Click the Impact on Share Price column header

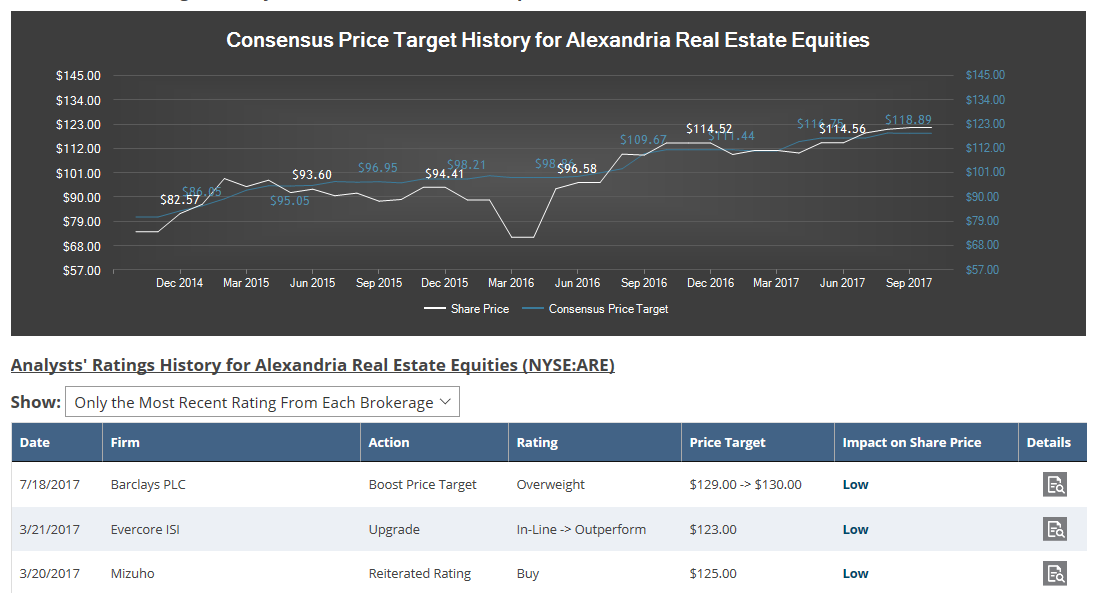(x=911, y=442)
